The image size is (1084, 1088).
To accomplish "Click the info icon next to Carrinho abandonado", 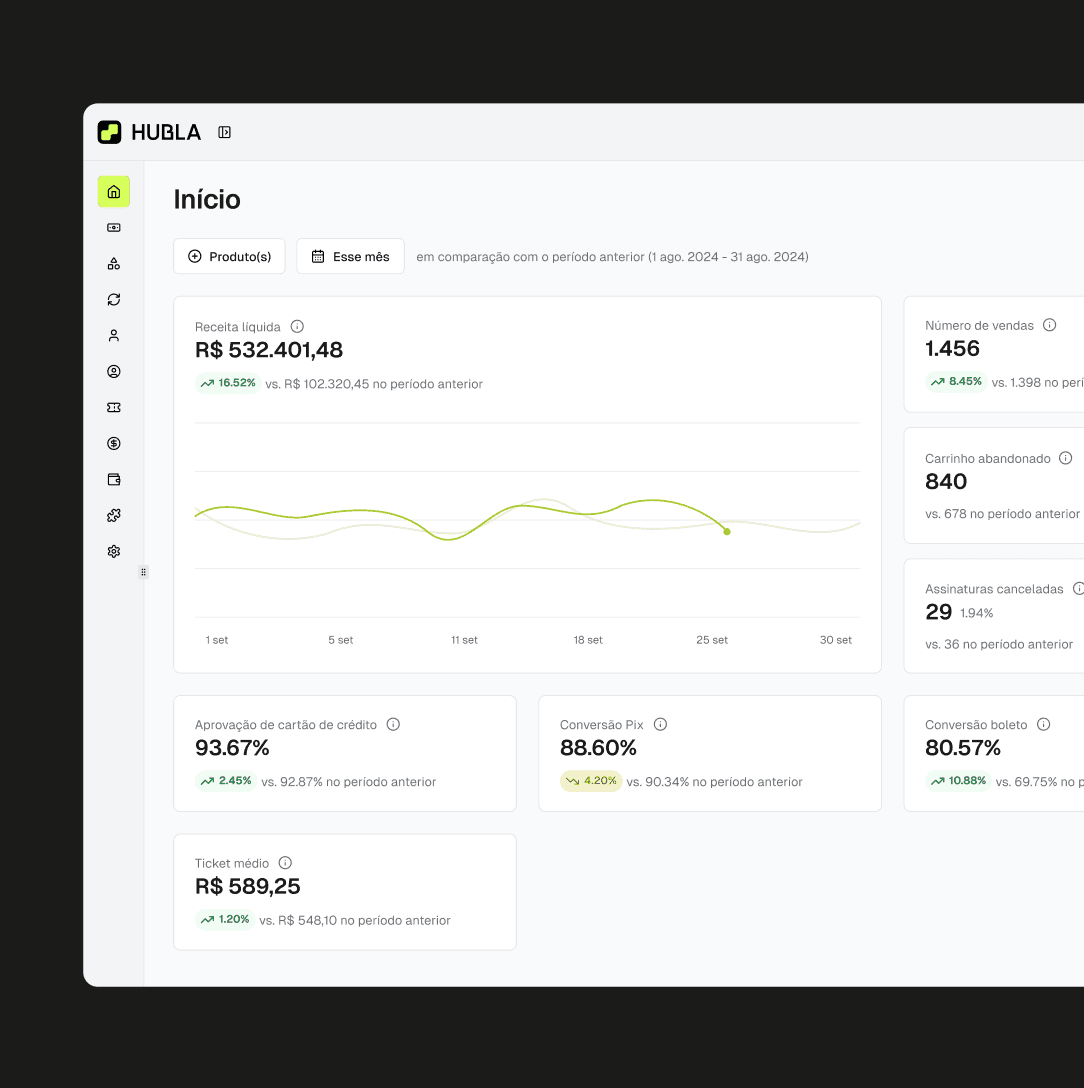I will click(1065, 458).
